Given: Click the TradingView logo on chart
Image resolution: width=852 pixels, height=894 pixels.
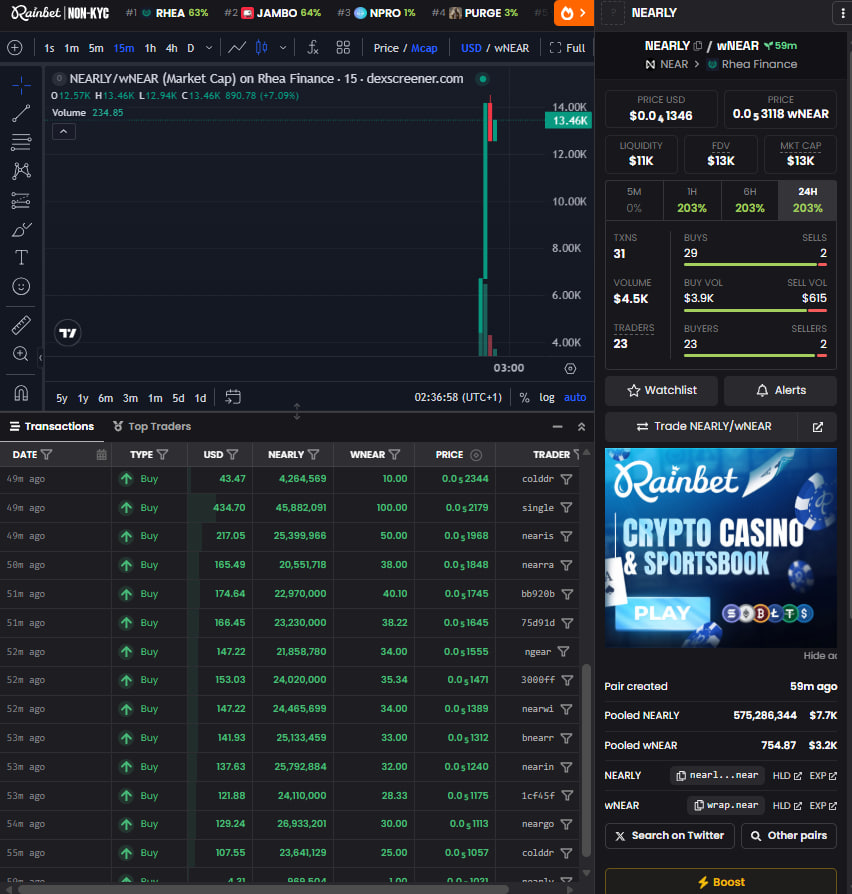Looking at the screenshot, I should click(x=68, y=333).
